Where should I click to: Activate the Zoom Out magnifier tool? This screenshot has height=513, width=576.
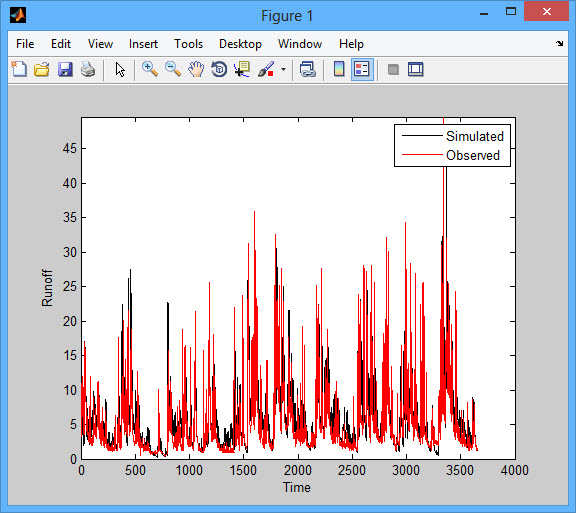point(173,69)
